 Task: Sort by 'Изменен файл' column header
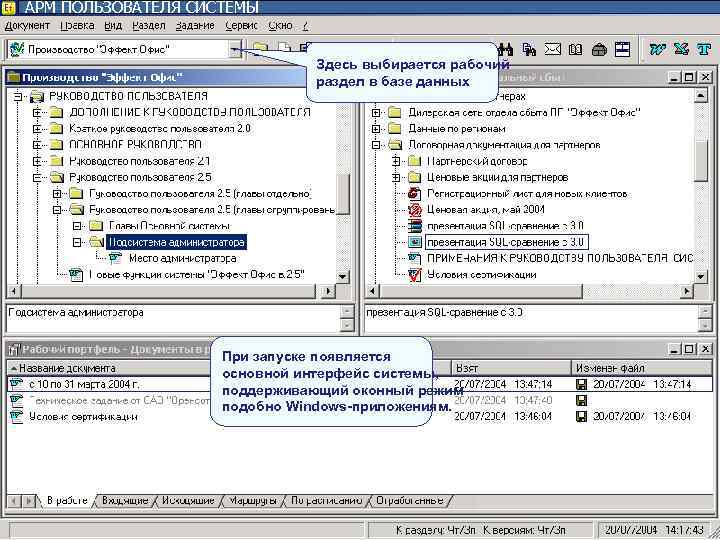tap(642, 368)
